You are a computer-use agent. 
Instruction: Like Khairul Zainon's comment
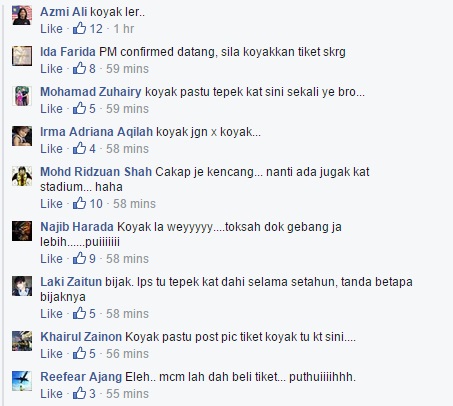[51, 354]
